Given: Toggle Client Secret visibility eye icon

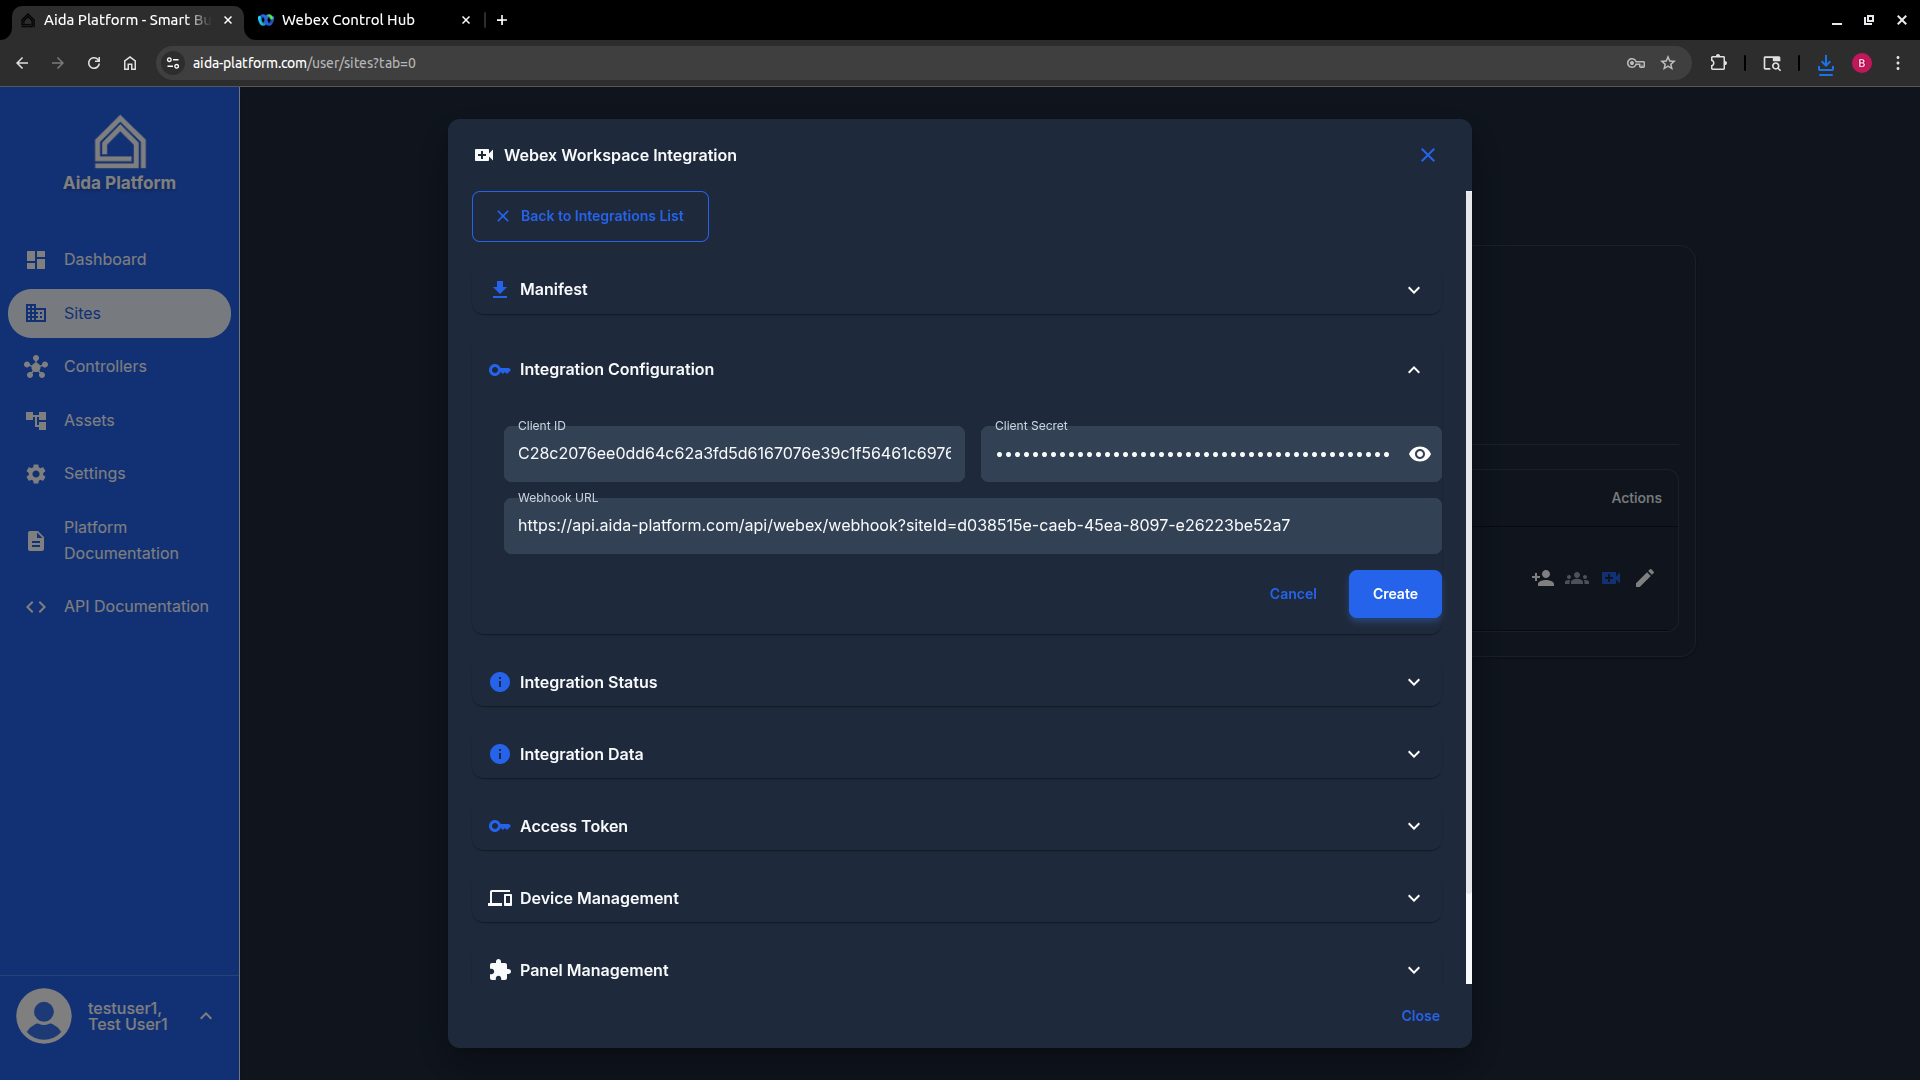Looking at the screenshot, I should pyautogui.click(x=1419, y=454).
